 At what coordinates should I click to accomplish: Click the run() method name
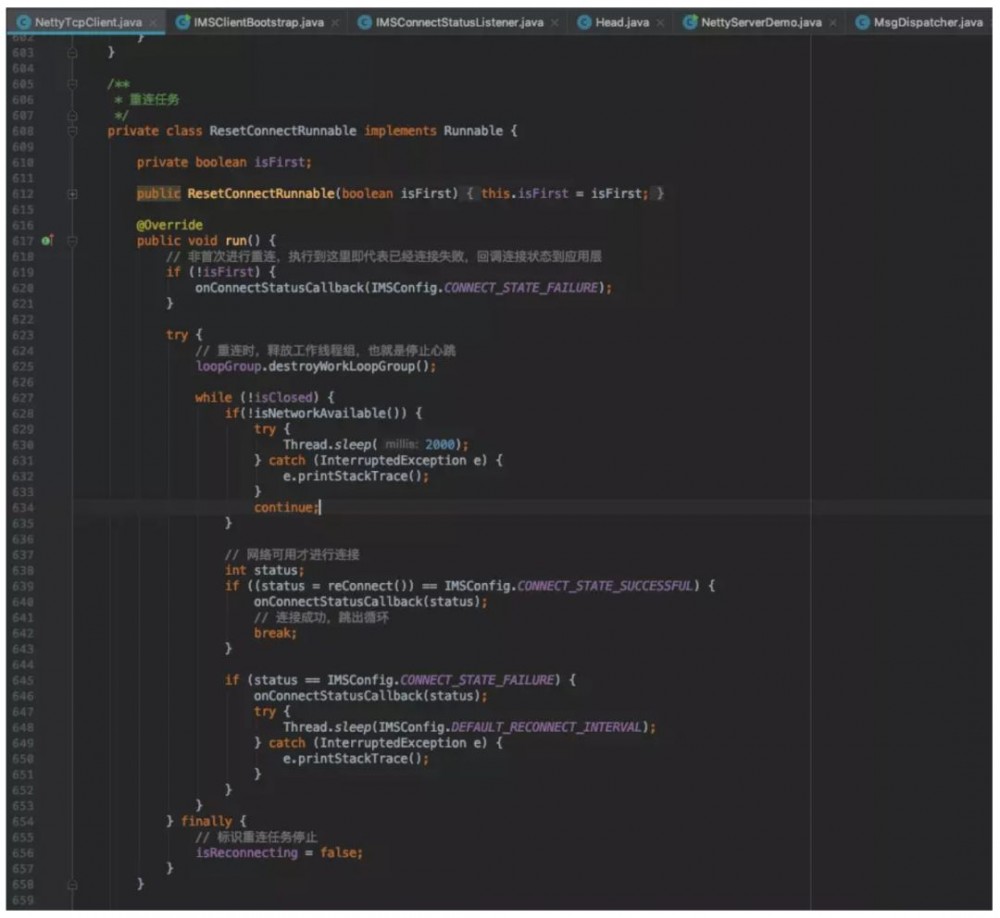click(235, 241)
